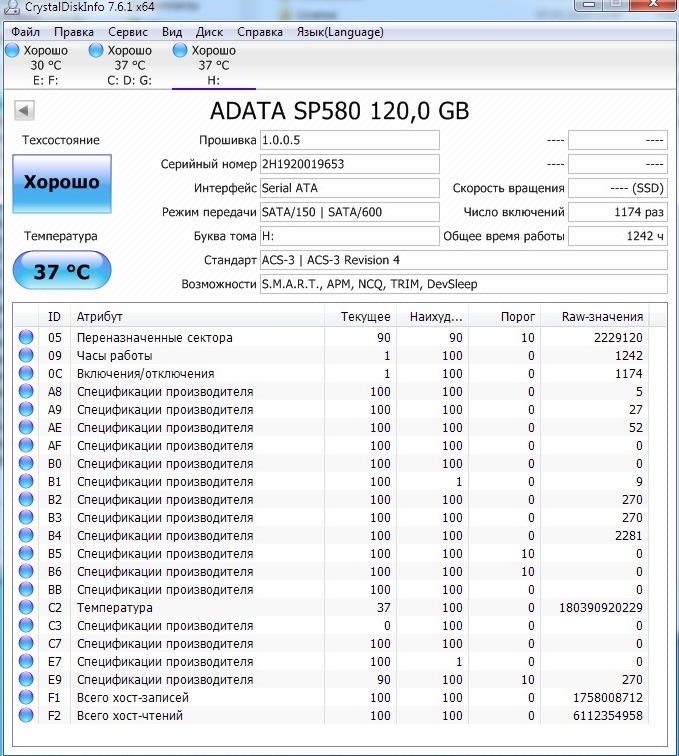
Task: Click status orb for attribute C3
Action: point(26,625)
